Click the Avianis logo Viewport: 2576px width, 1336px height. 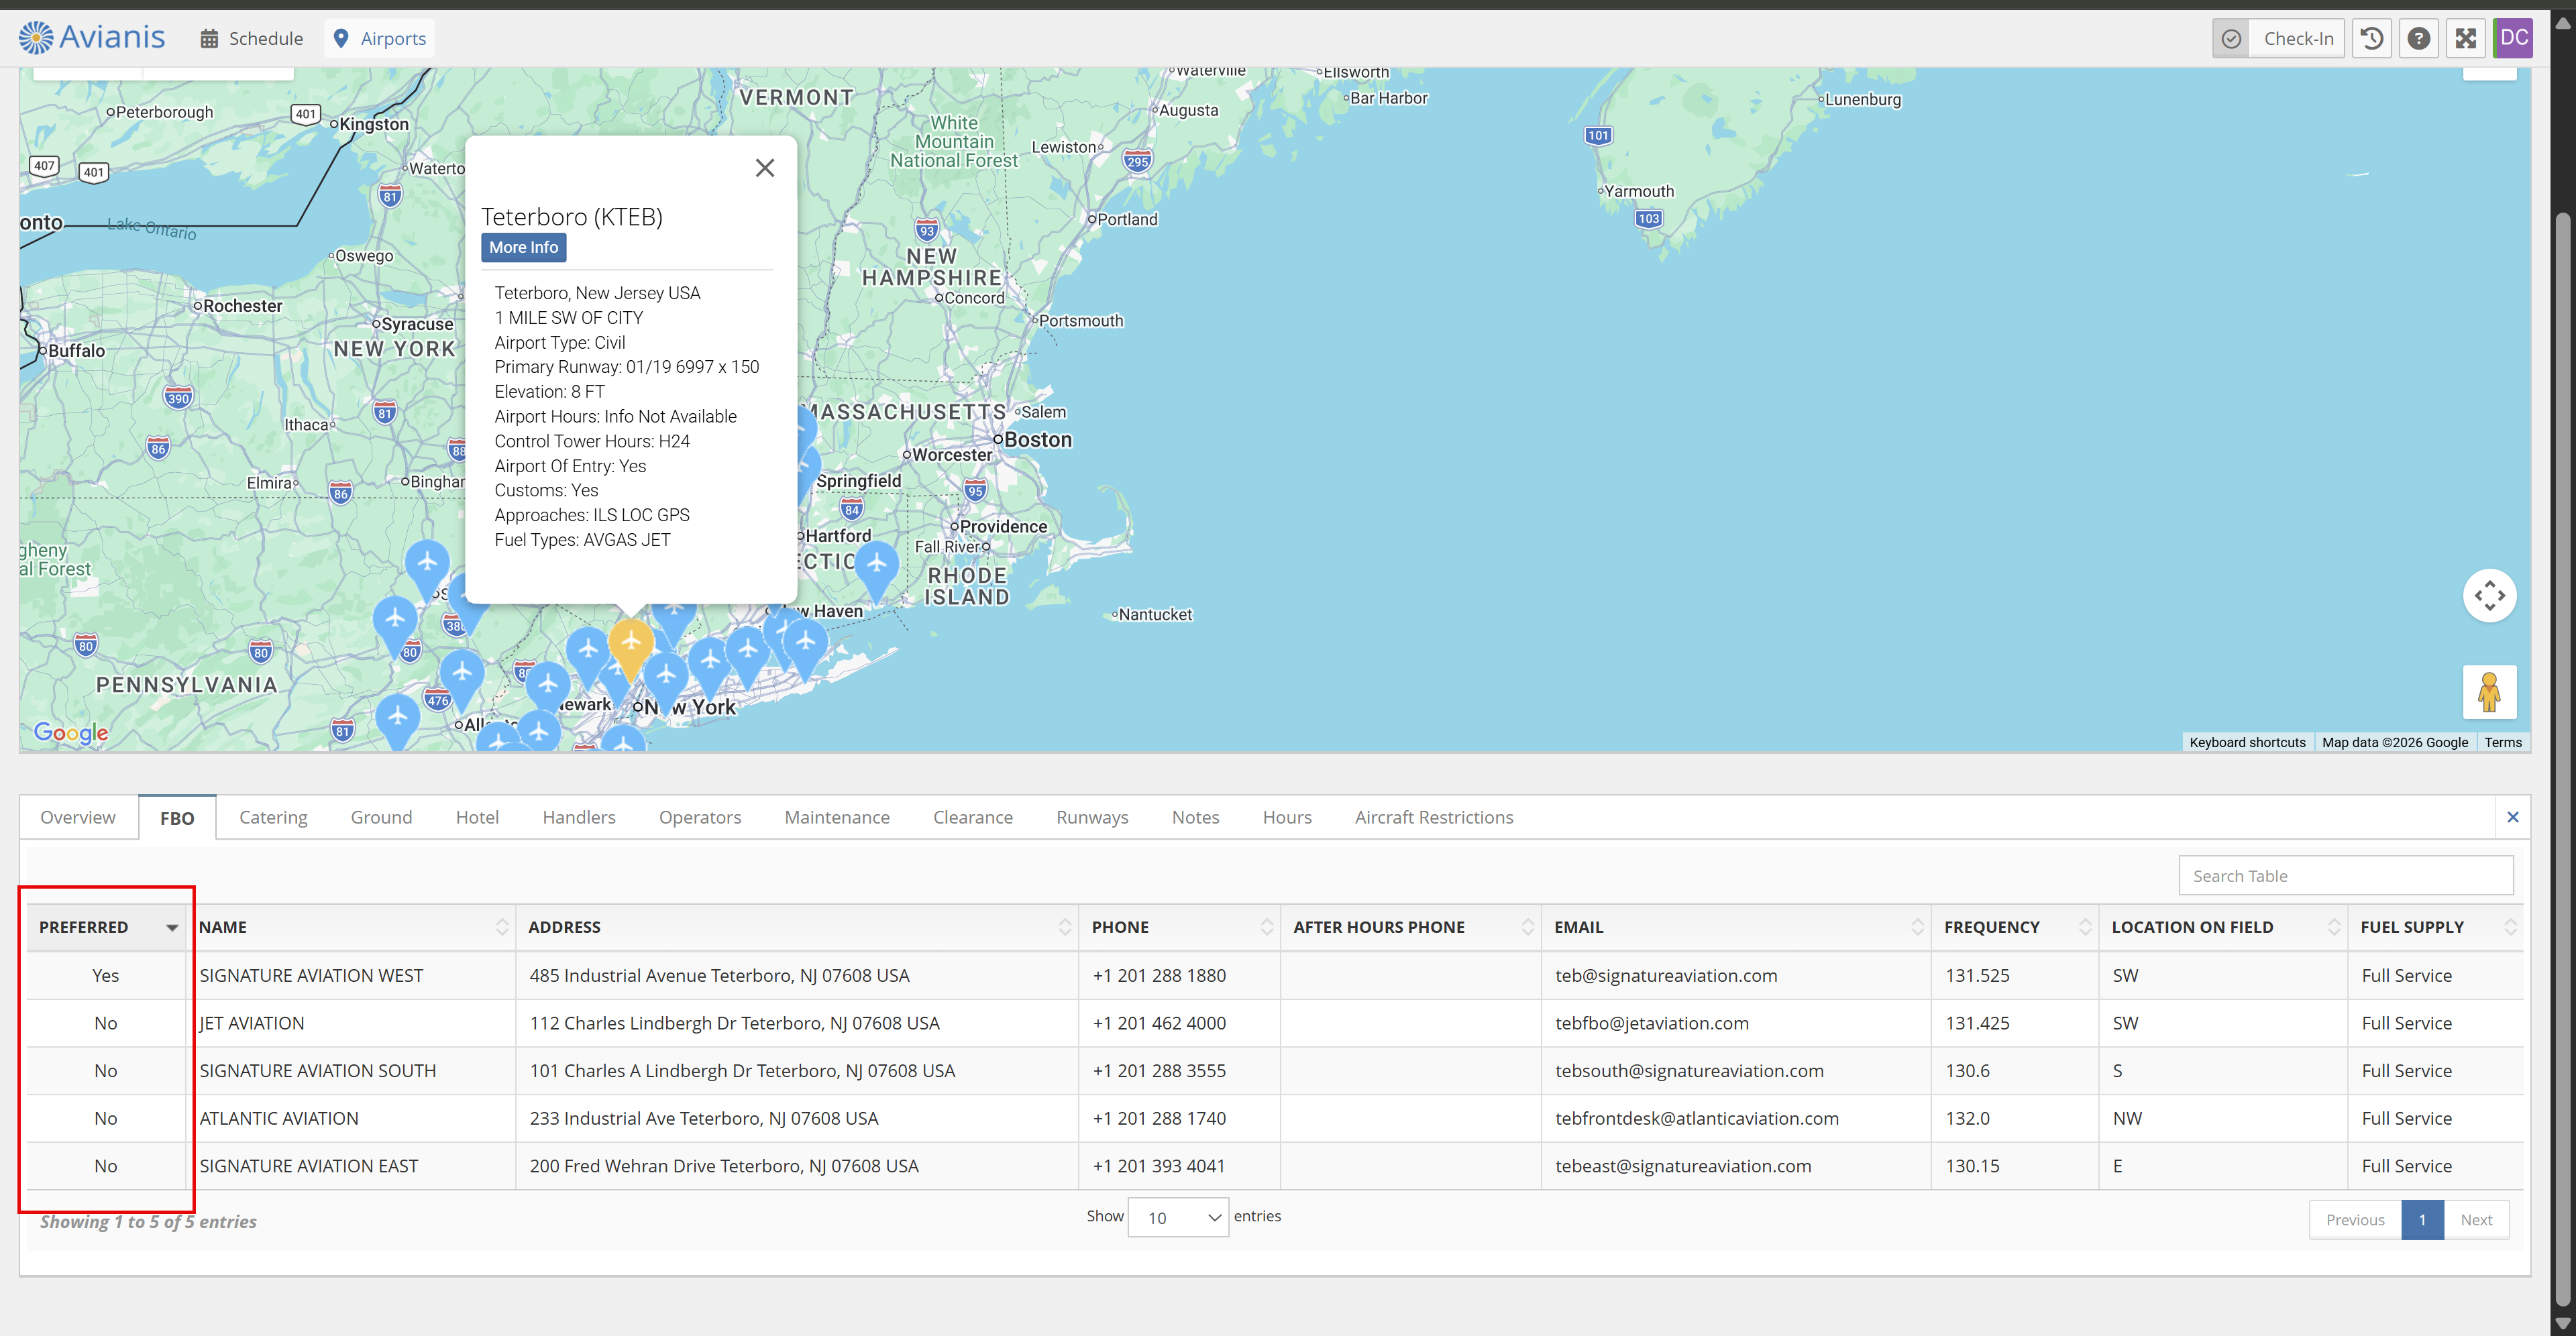coord(92,38)
